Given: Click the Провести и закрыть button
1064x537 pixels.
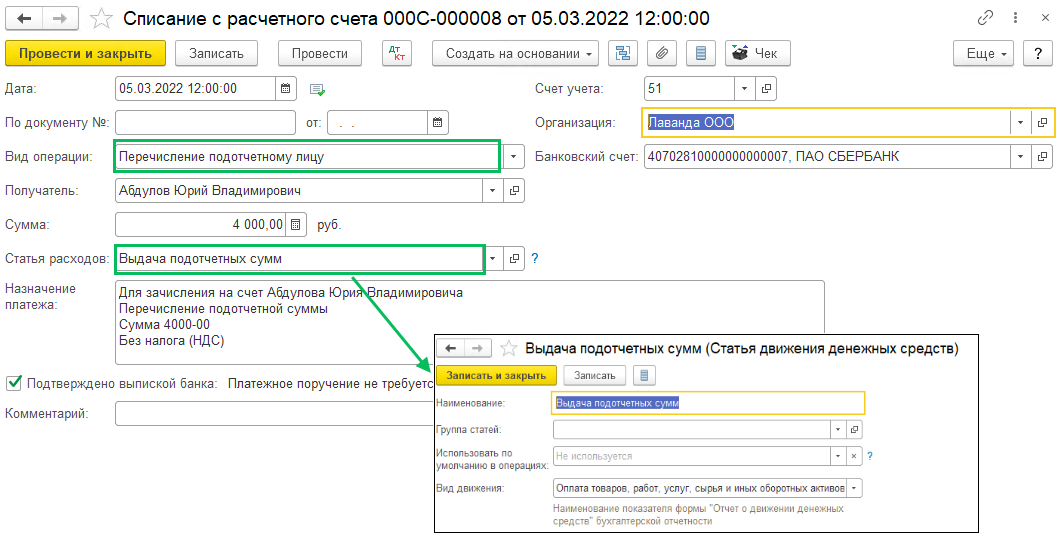Looking at the screenshot, I should pos(85,54).
